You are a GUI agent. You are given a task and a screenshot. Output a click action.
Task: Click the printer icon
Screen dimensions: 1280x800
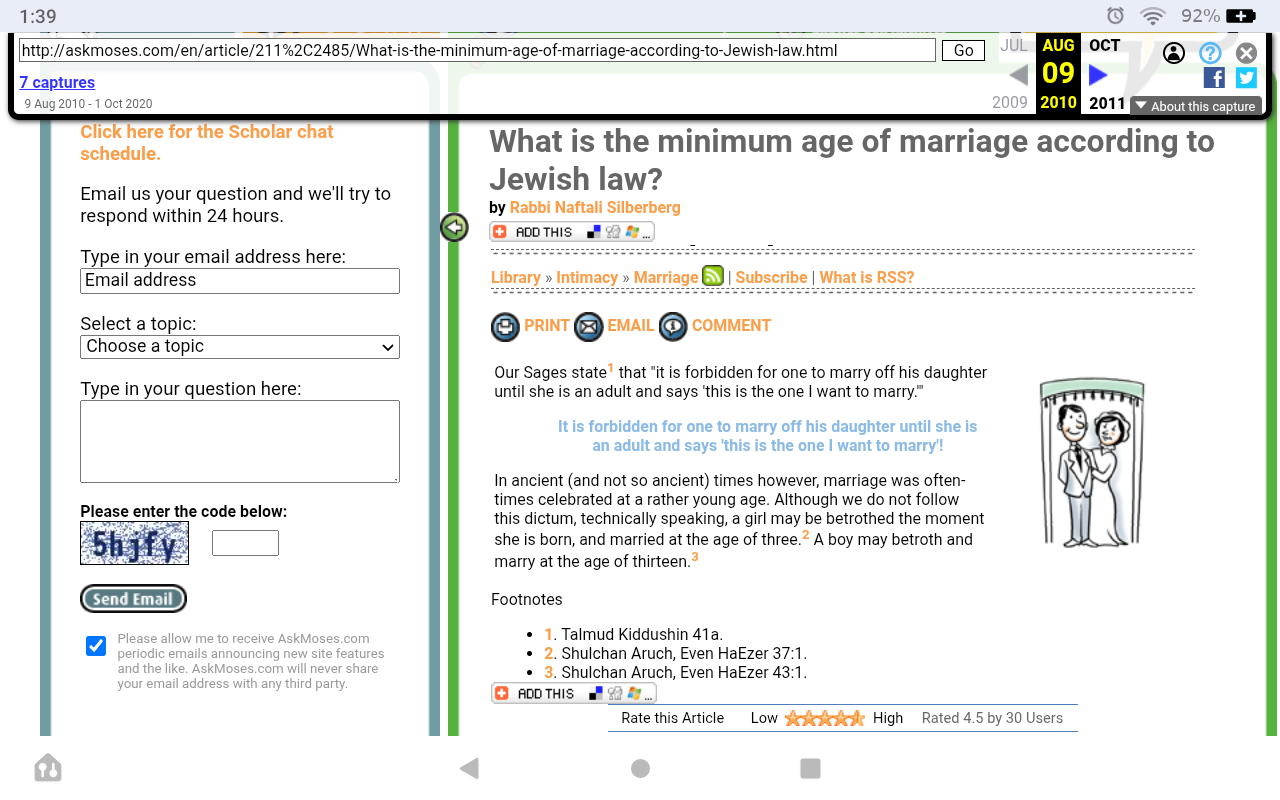coord(505,327)
